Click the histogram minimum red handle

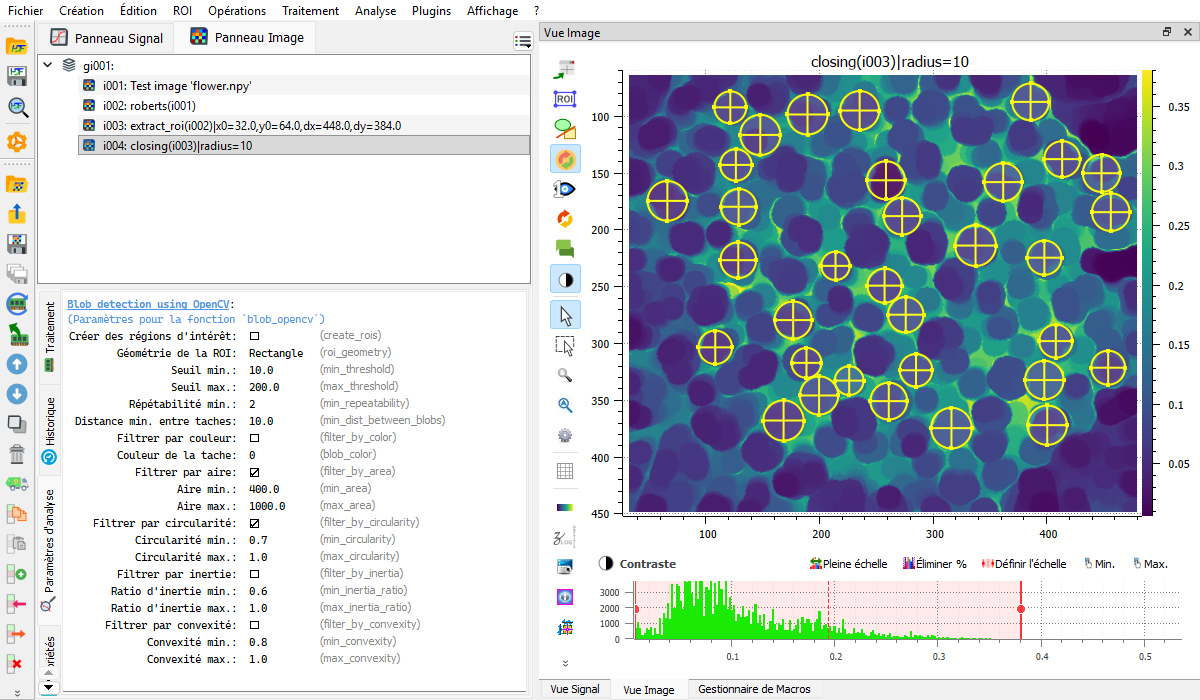pos(635,609)
